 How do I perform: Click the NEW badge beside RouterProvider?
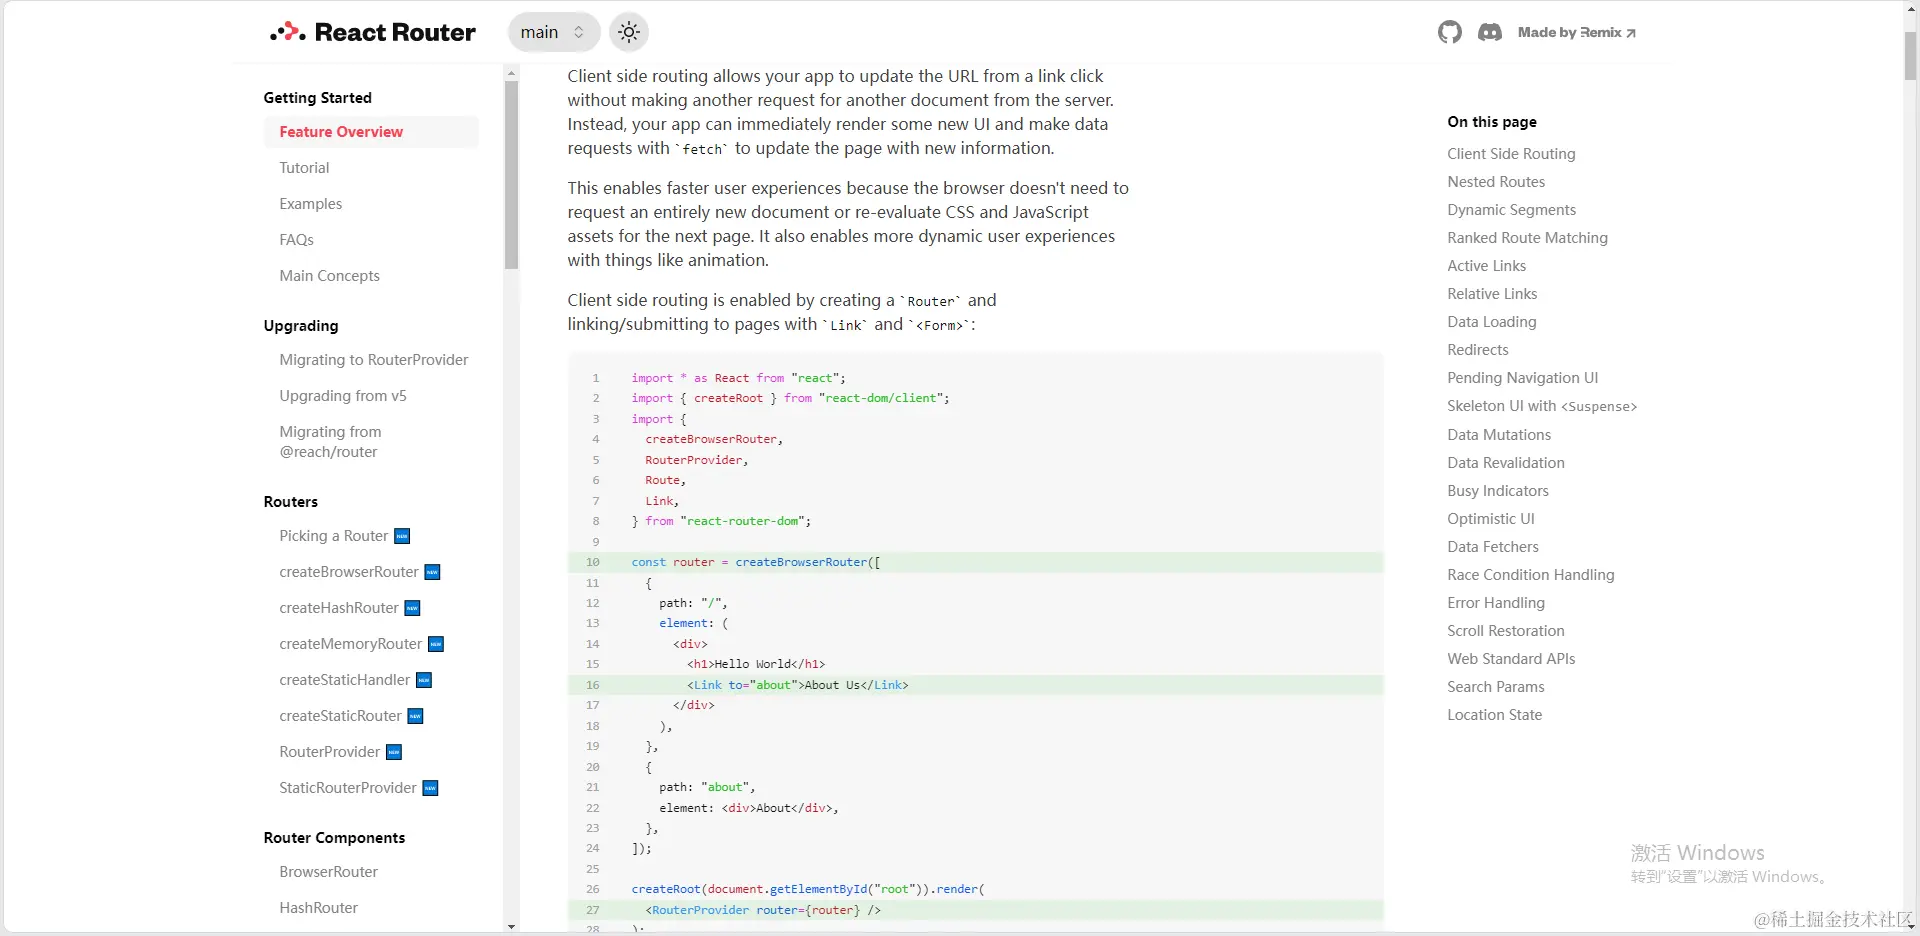click(x=394, y=752)
